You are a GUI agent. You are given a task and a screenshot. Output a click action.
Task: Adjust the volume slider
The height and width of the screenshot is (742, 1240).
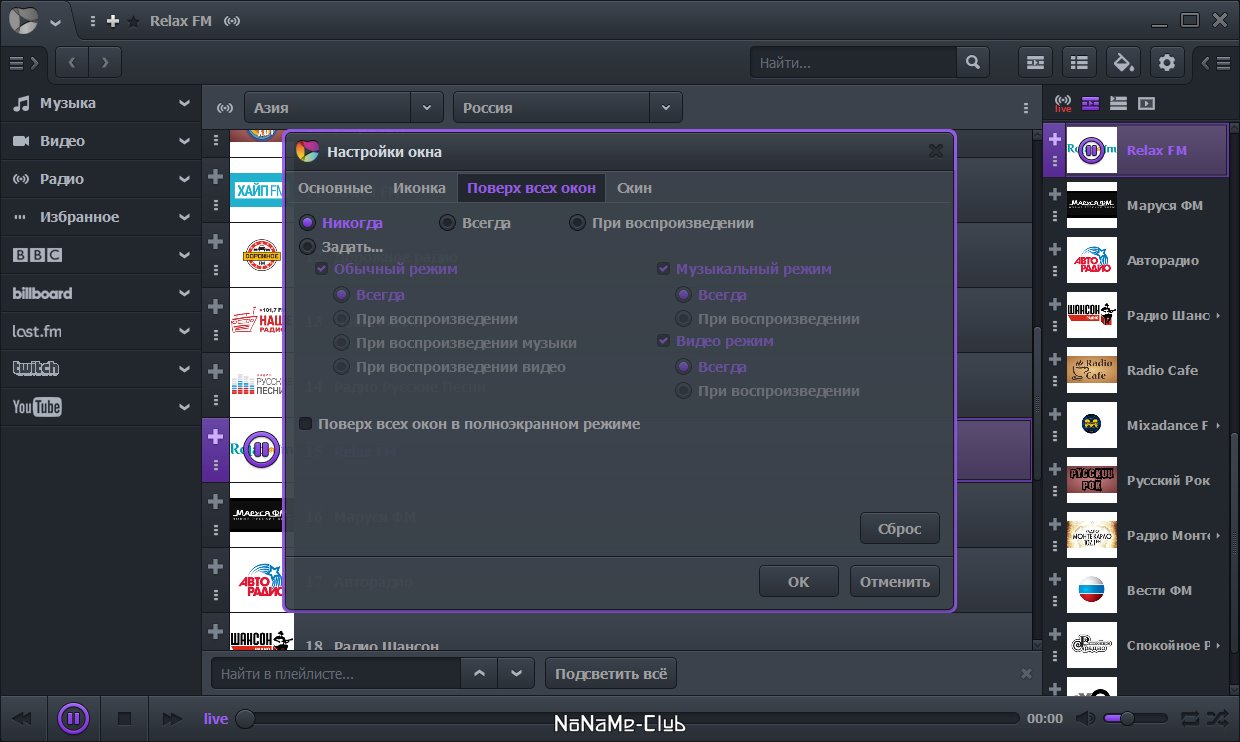point(1135,718)
